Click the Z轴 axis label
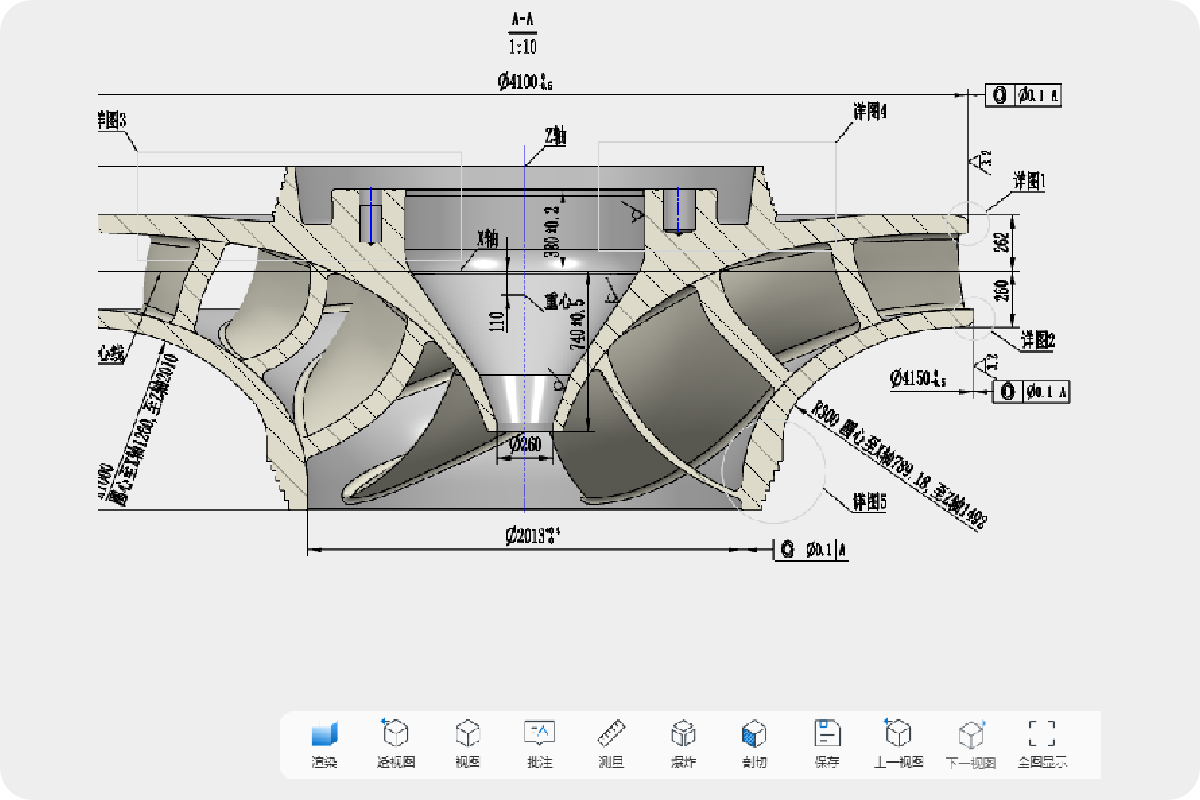 [554, 137]
